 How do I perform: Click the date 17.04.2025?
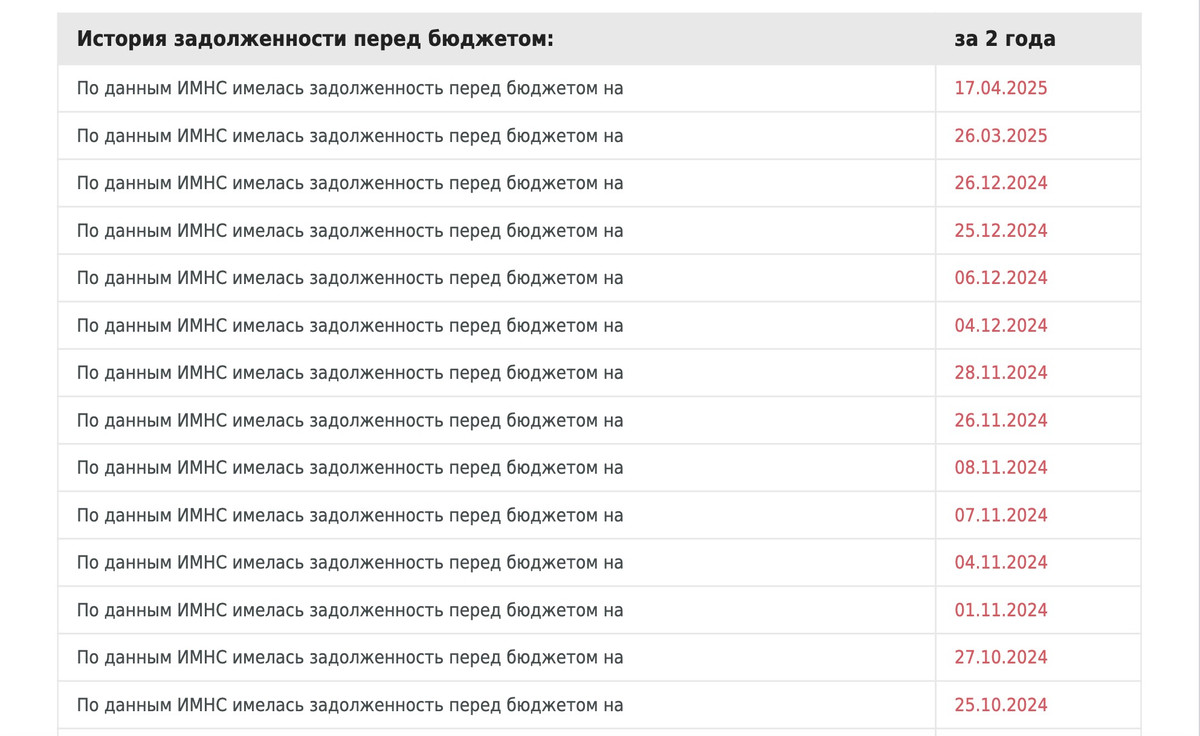click(1000, 88)
